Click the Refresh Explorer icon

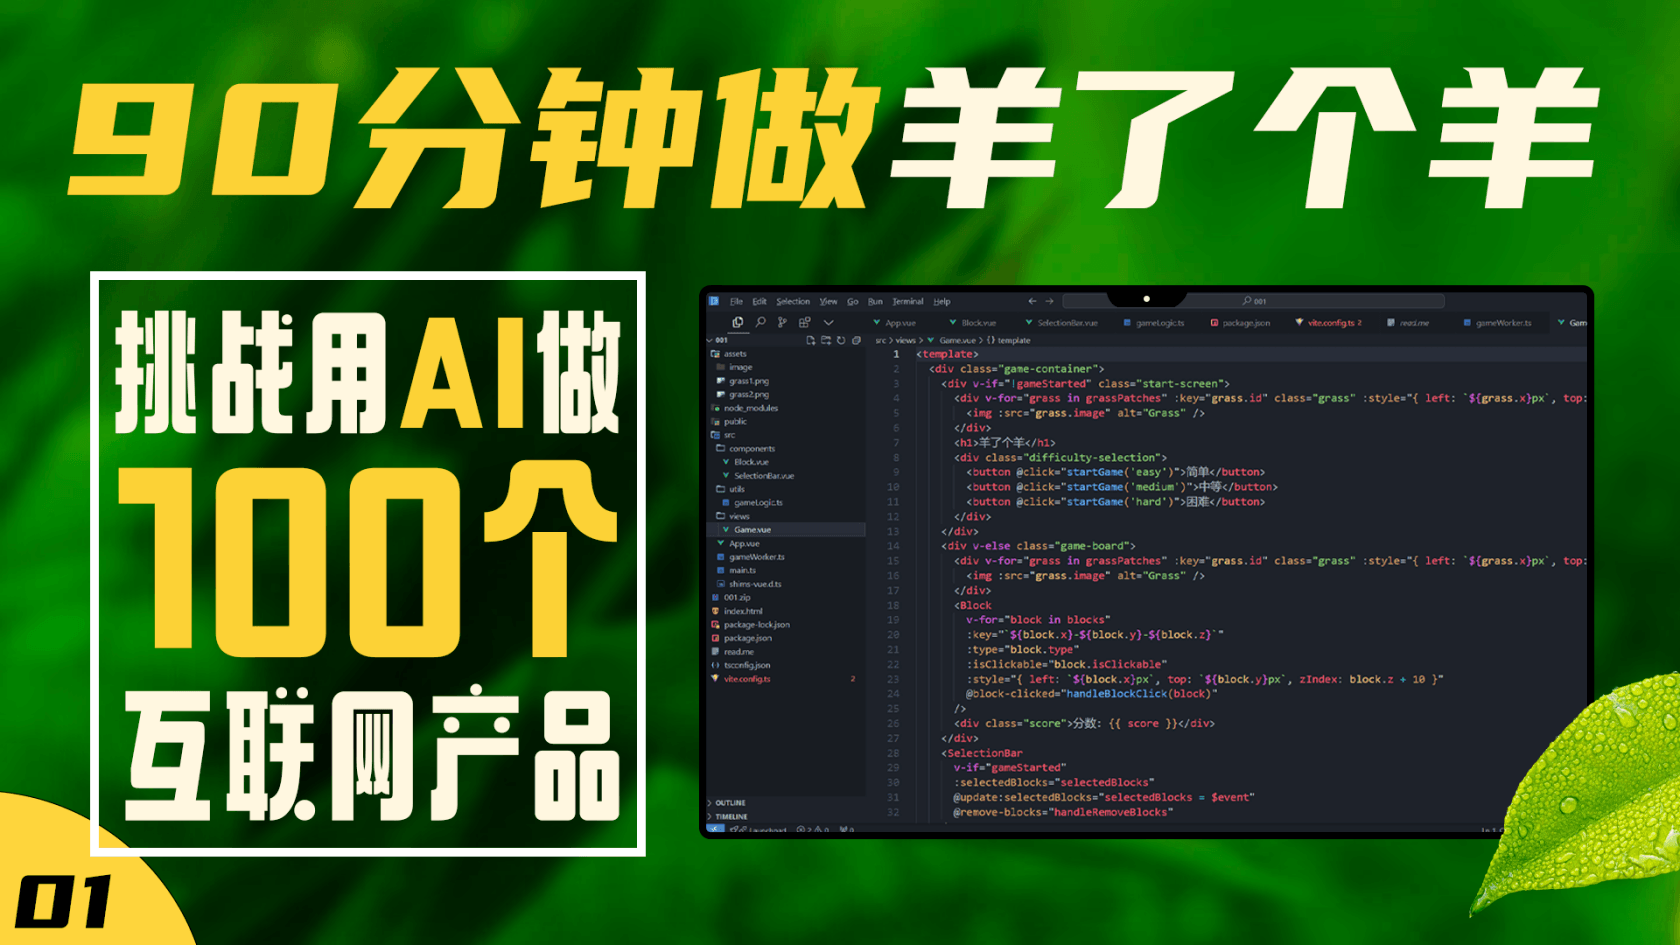pos(841,340)
